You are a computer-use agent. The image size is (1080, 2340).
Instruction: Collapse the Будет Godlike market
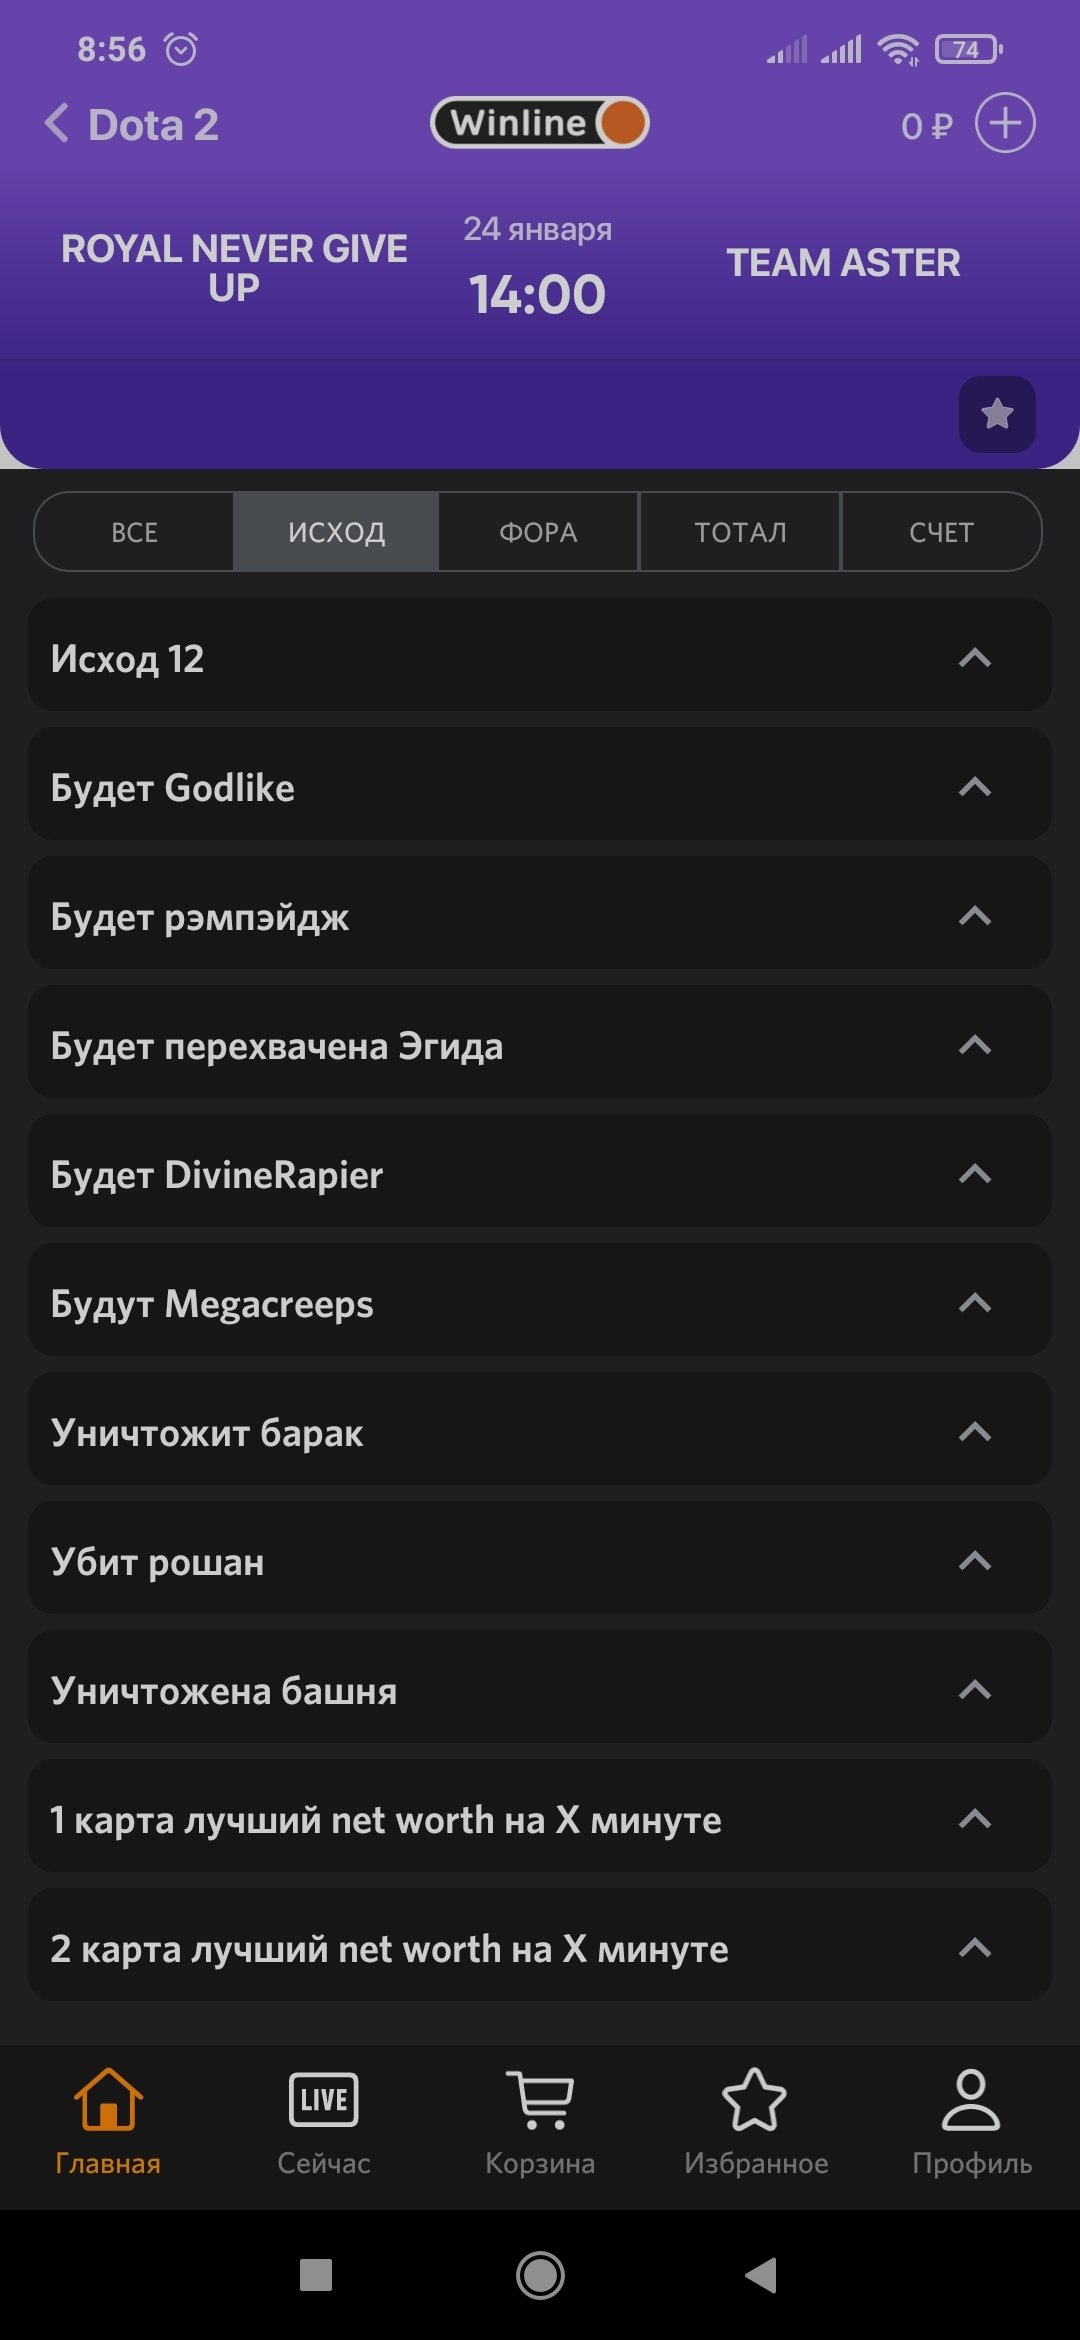pos(975,787)
